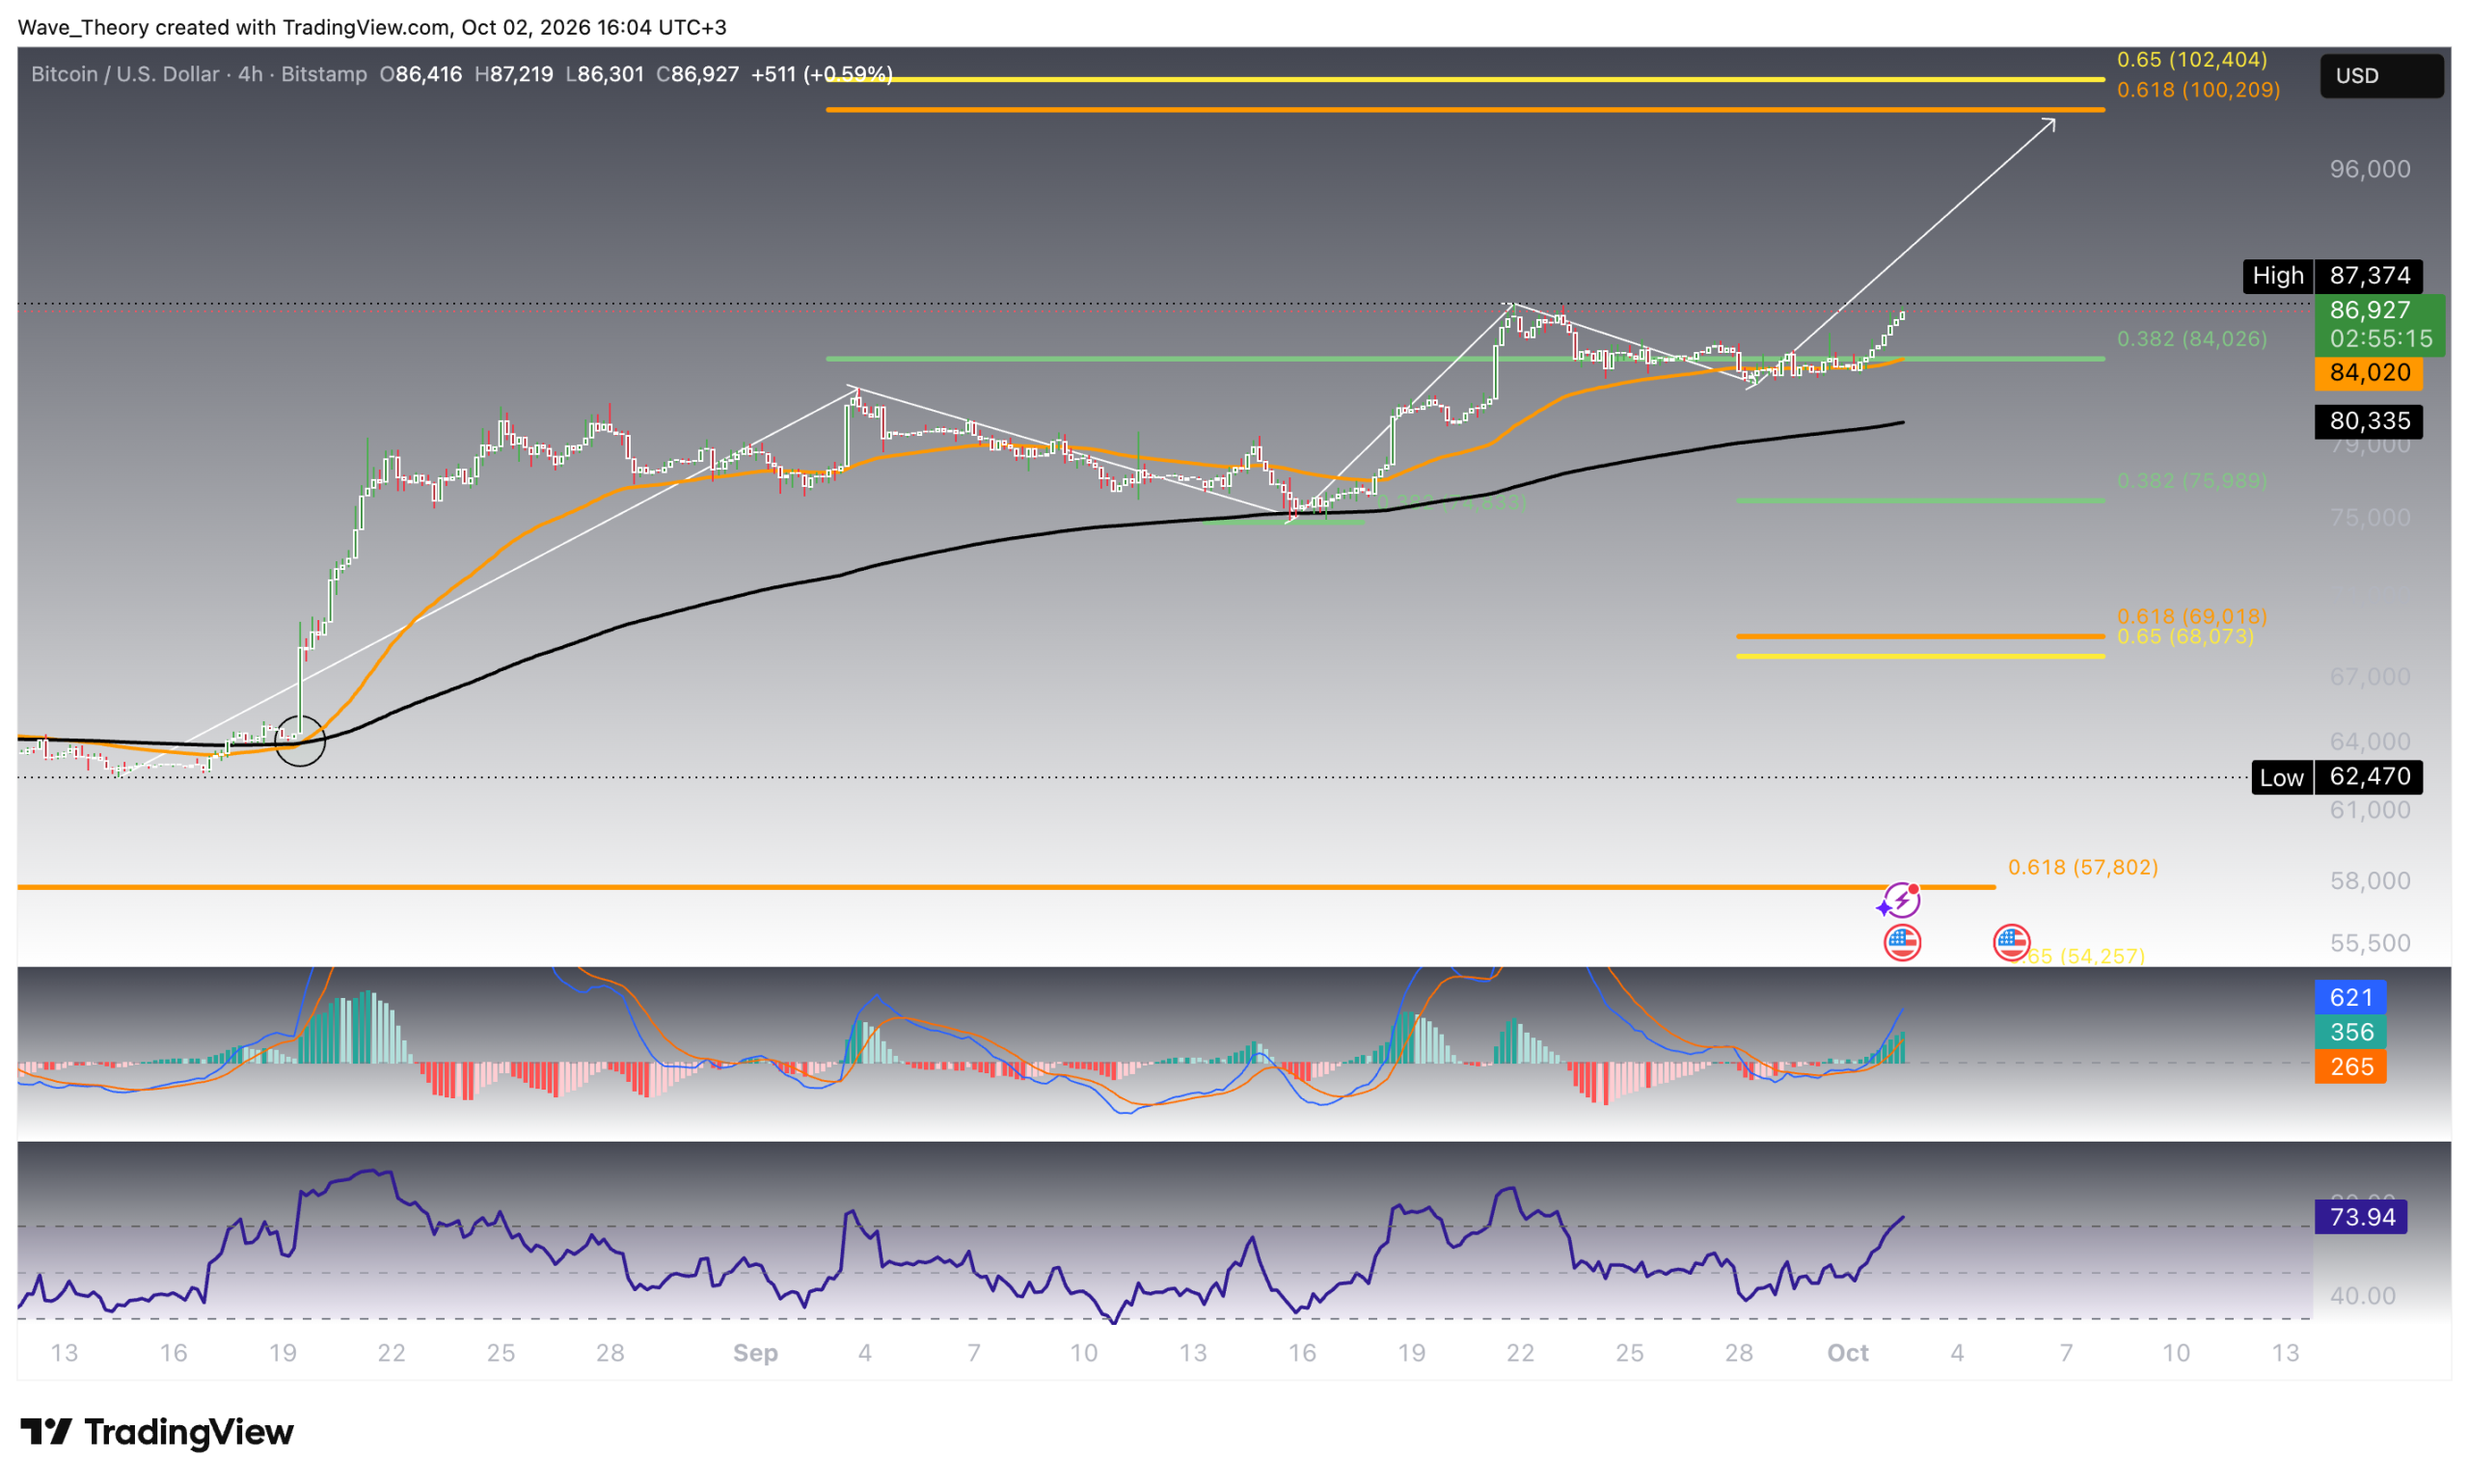Click the orange 84,020 moving average label
Image resolution: width=2469 pixels, height=1484 pixels.
click(2368, 373)
